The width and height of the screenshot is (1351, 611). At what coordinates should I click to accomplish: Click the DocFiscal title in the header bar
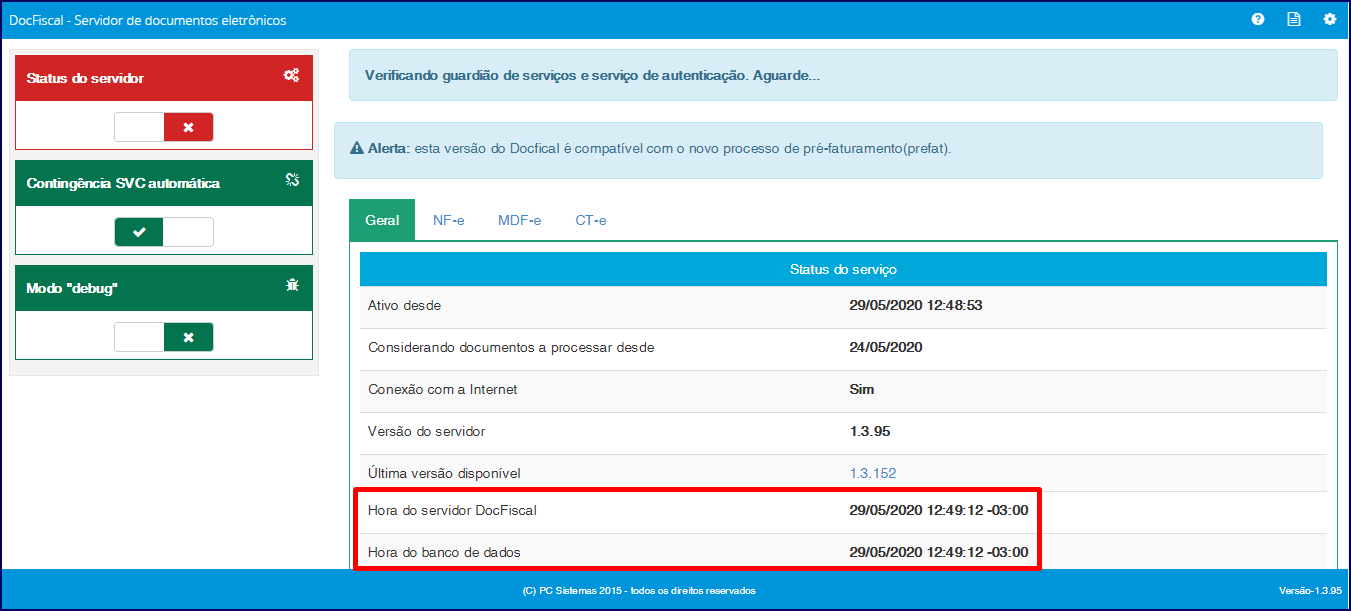click(x=147, y=20)
